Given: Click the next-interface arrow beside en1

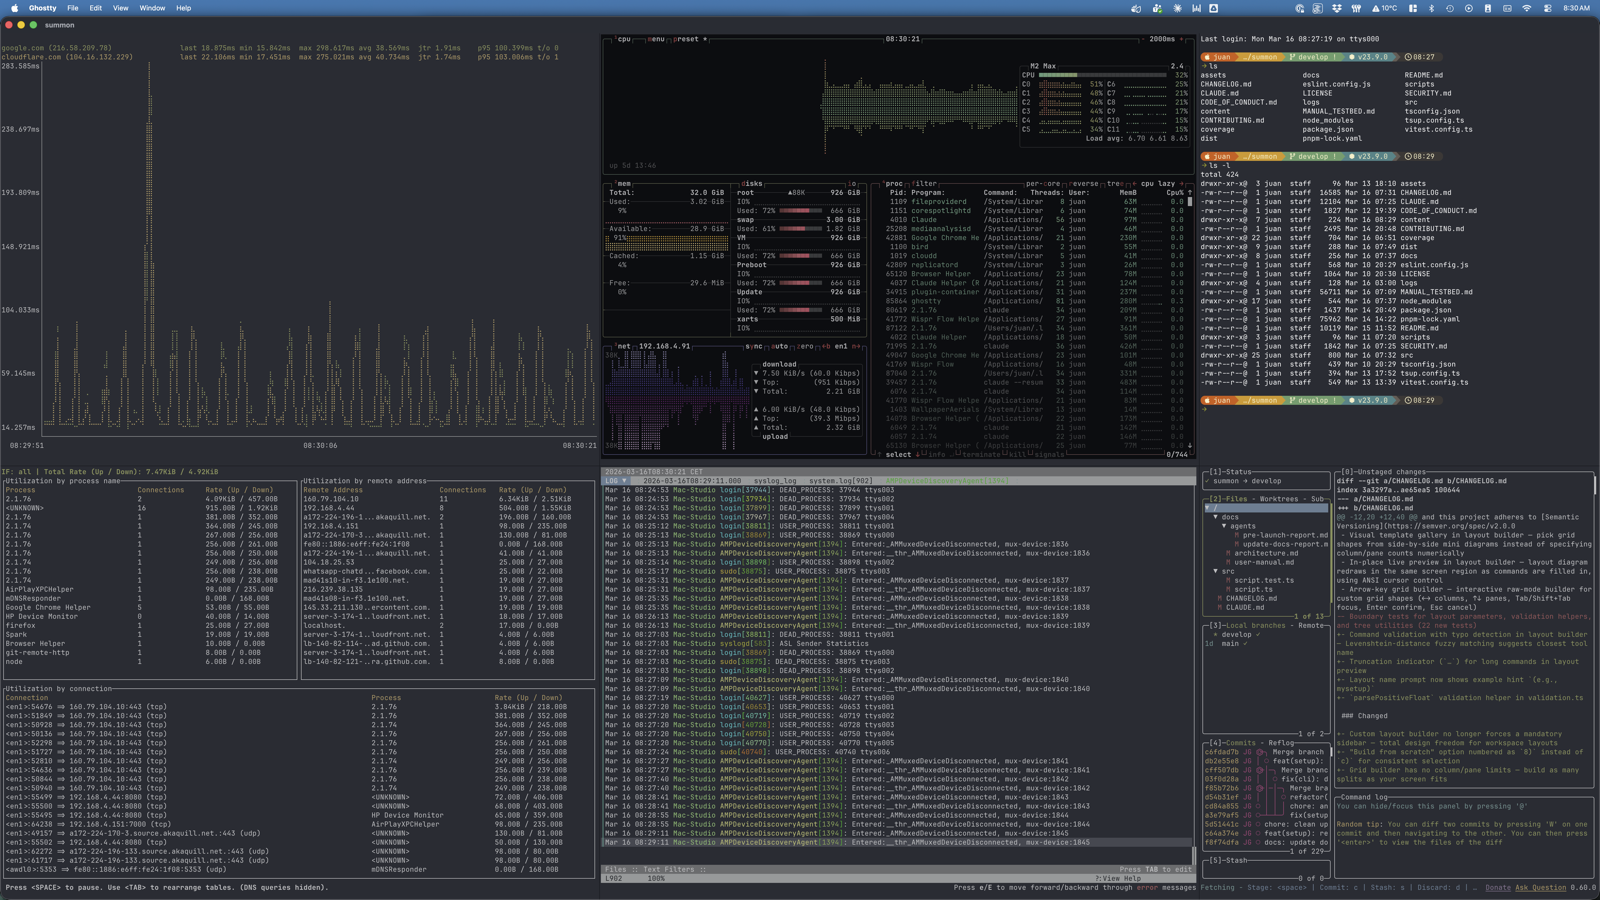Looking at the screenshot, I should coord(858,345).
